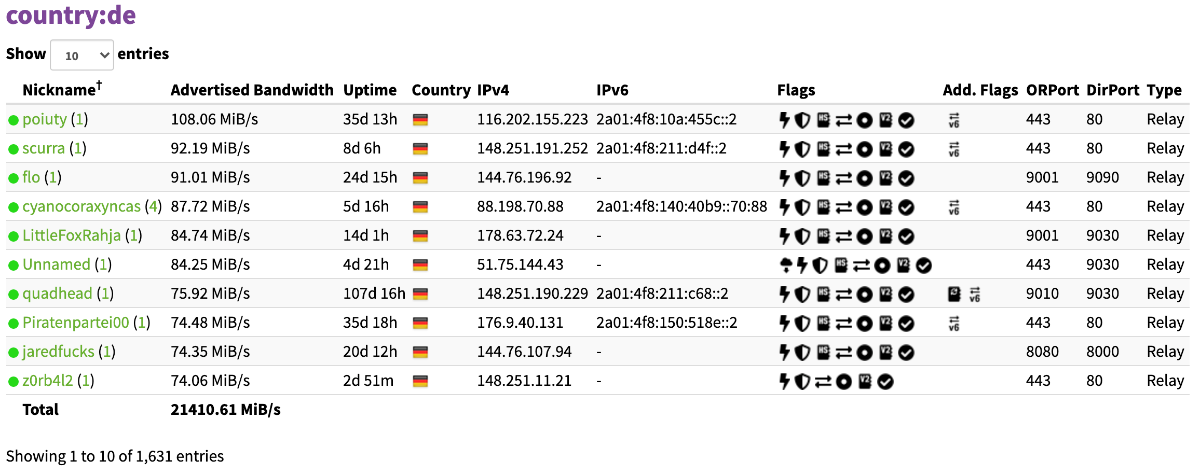
Task: Click the Stable disc flag of Piratenpartei00
Action: point(865,323)
